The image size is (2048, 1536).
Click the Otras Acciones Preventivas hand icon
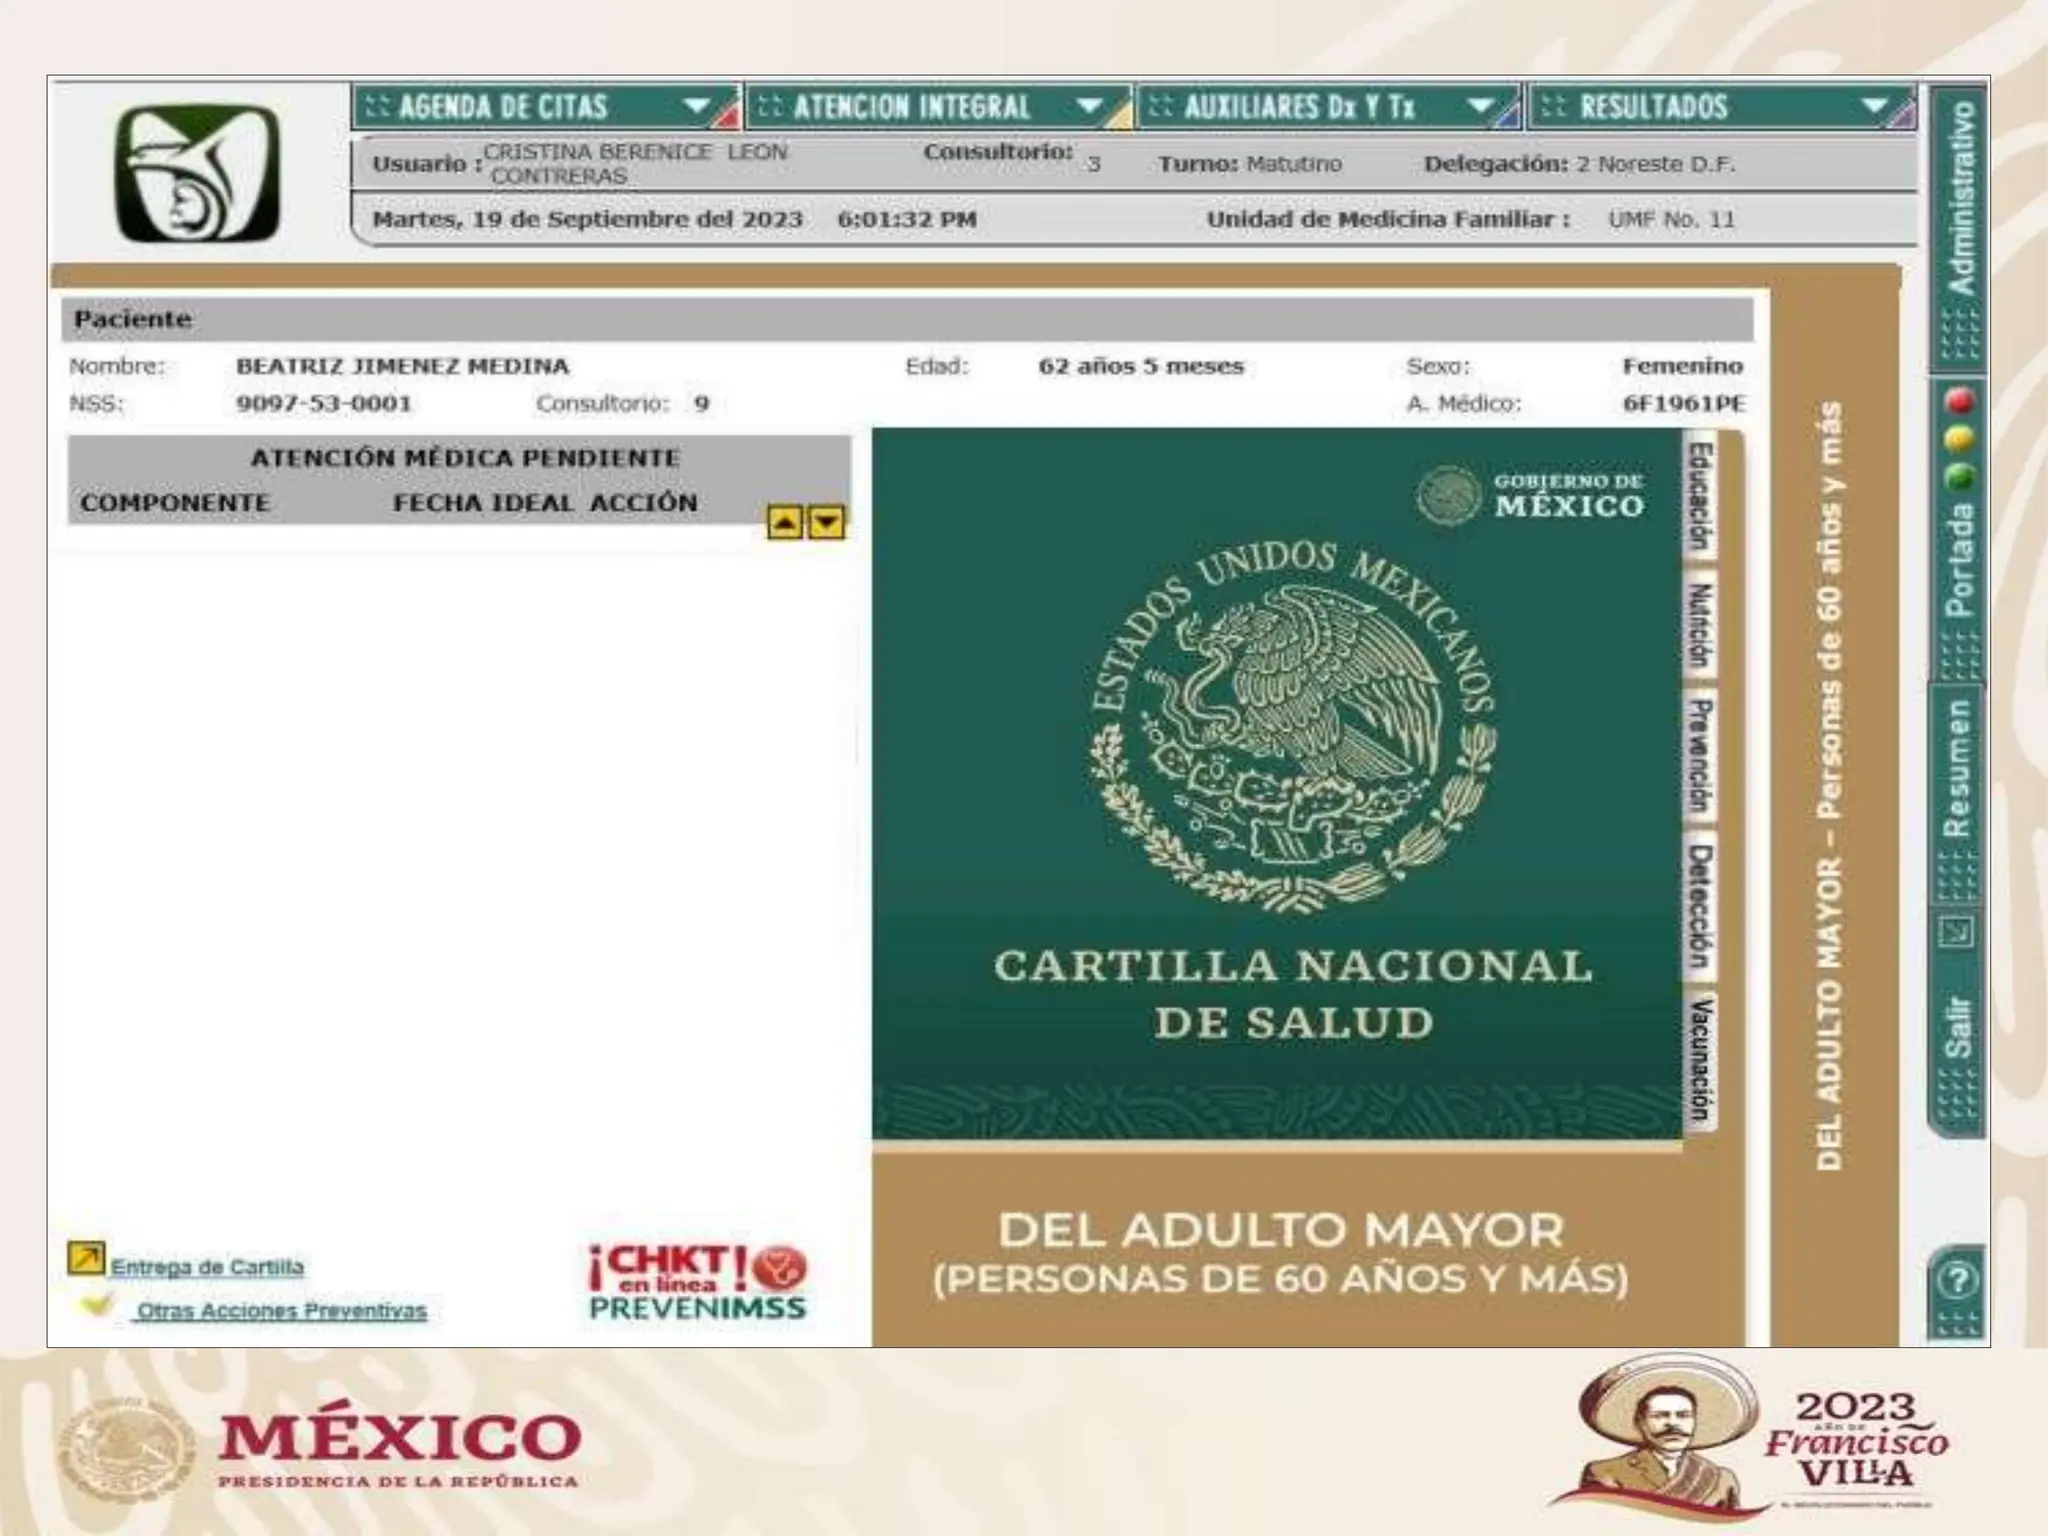tap(96, 1304)
